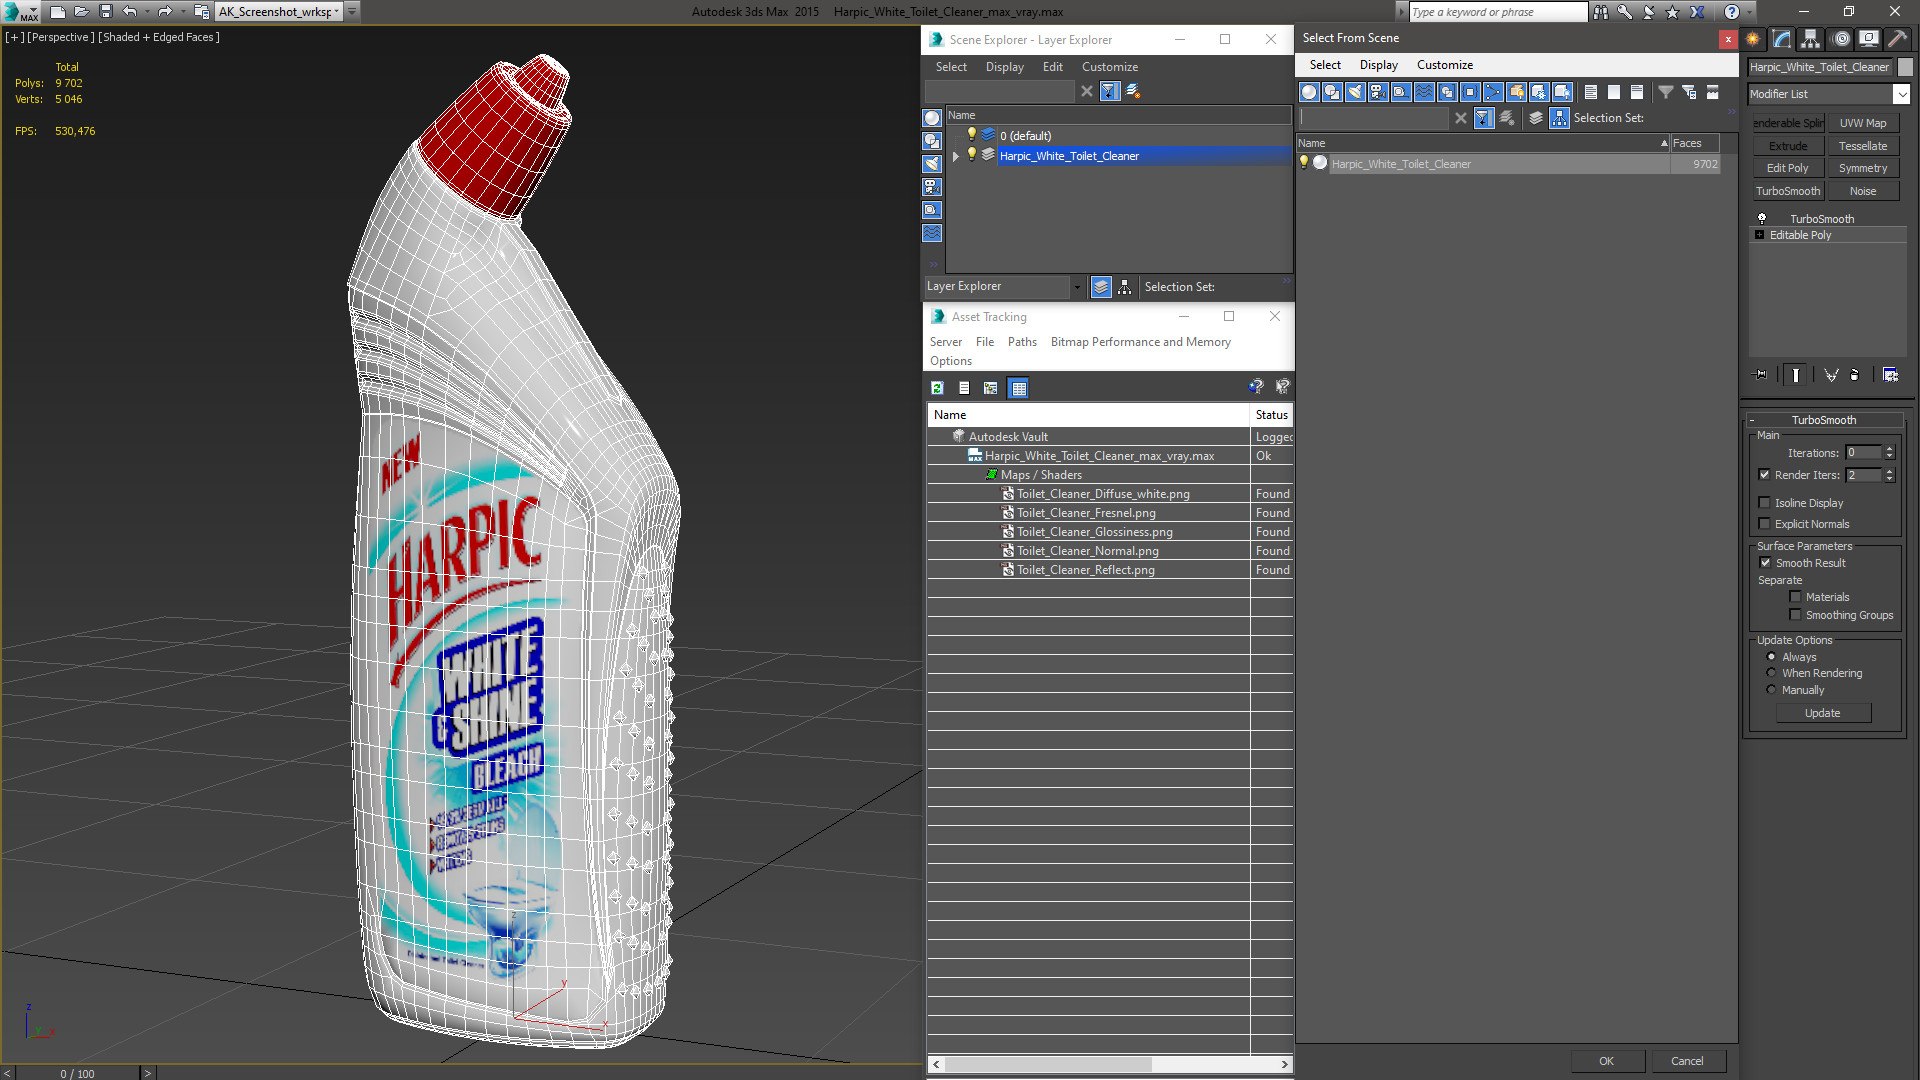Open the Modifier List dropdown
Viewport: 1920px width, 1080px height.
(x=1901, y=94)
